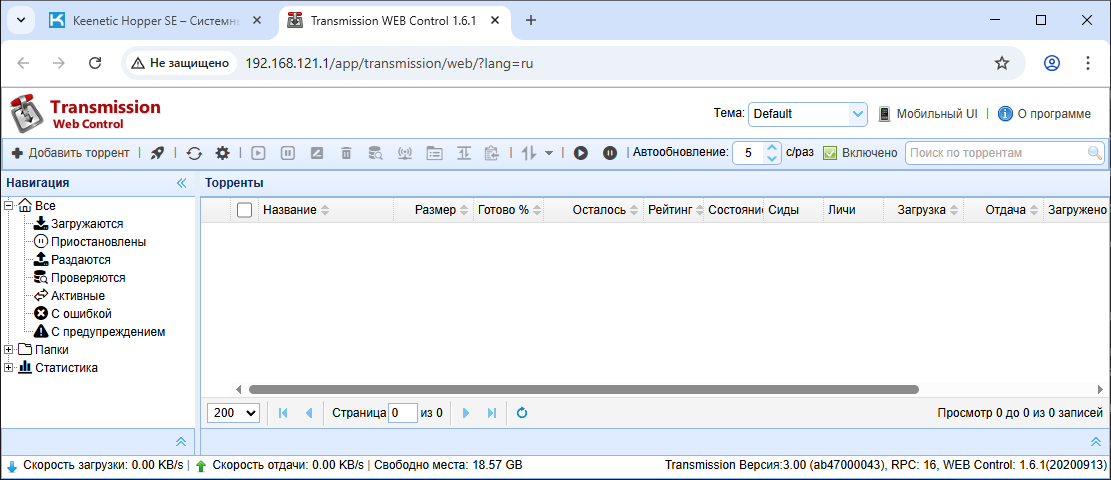Click the rocket speed-mode icon in toolbar
The height and width of the screenshot is (480, 1111).
[157, 153]
